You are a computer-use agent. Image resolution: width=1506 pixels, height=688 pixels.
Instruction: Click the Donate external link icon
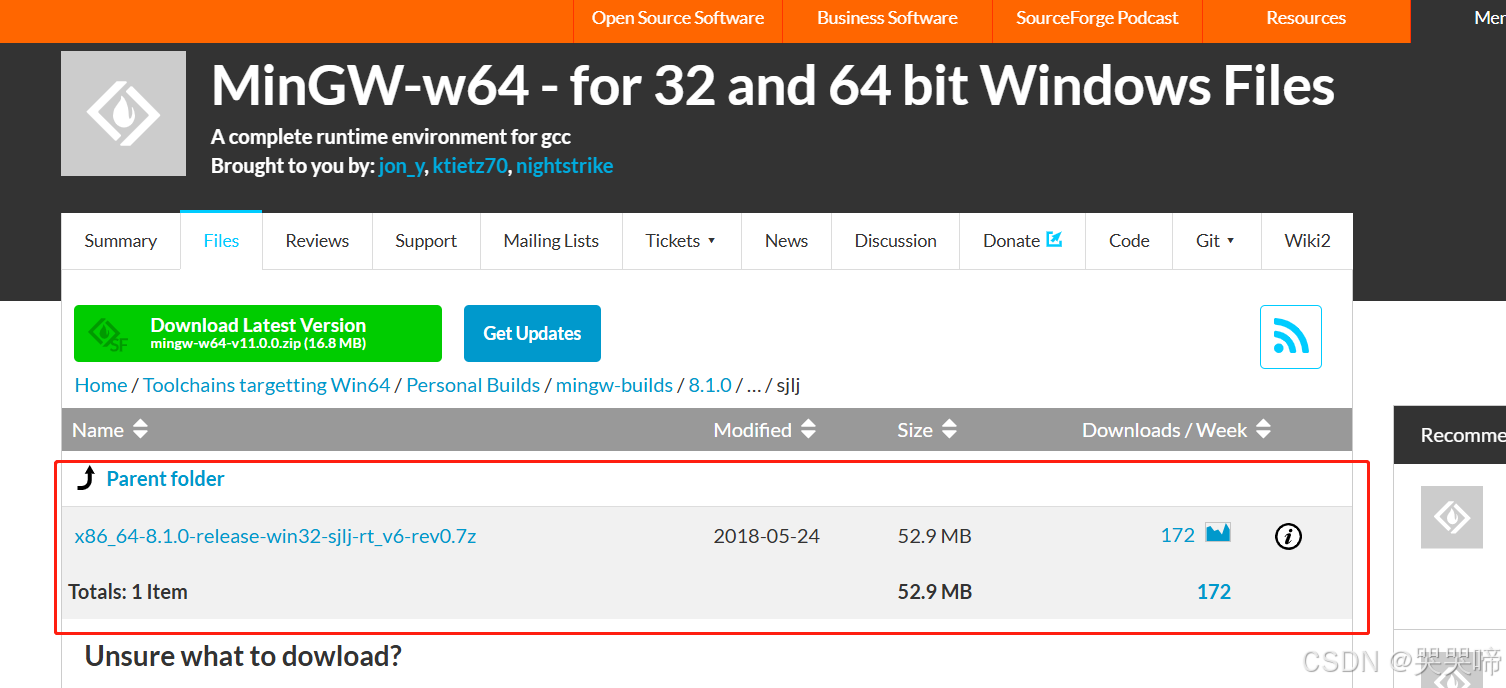1053,239
